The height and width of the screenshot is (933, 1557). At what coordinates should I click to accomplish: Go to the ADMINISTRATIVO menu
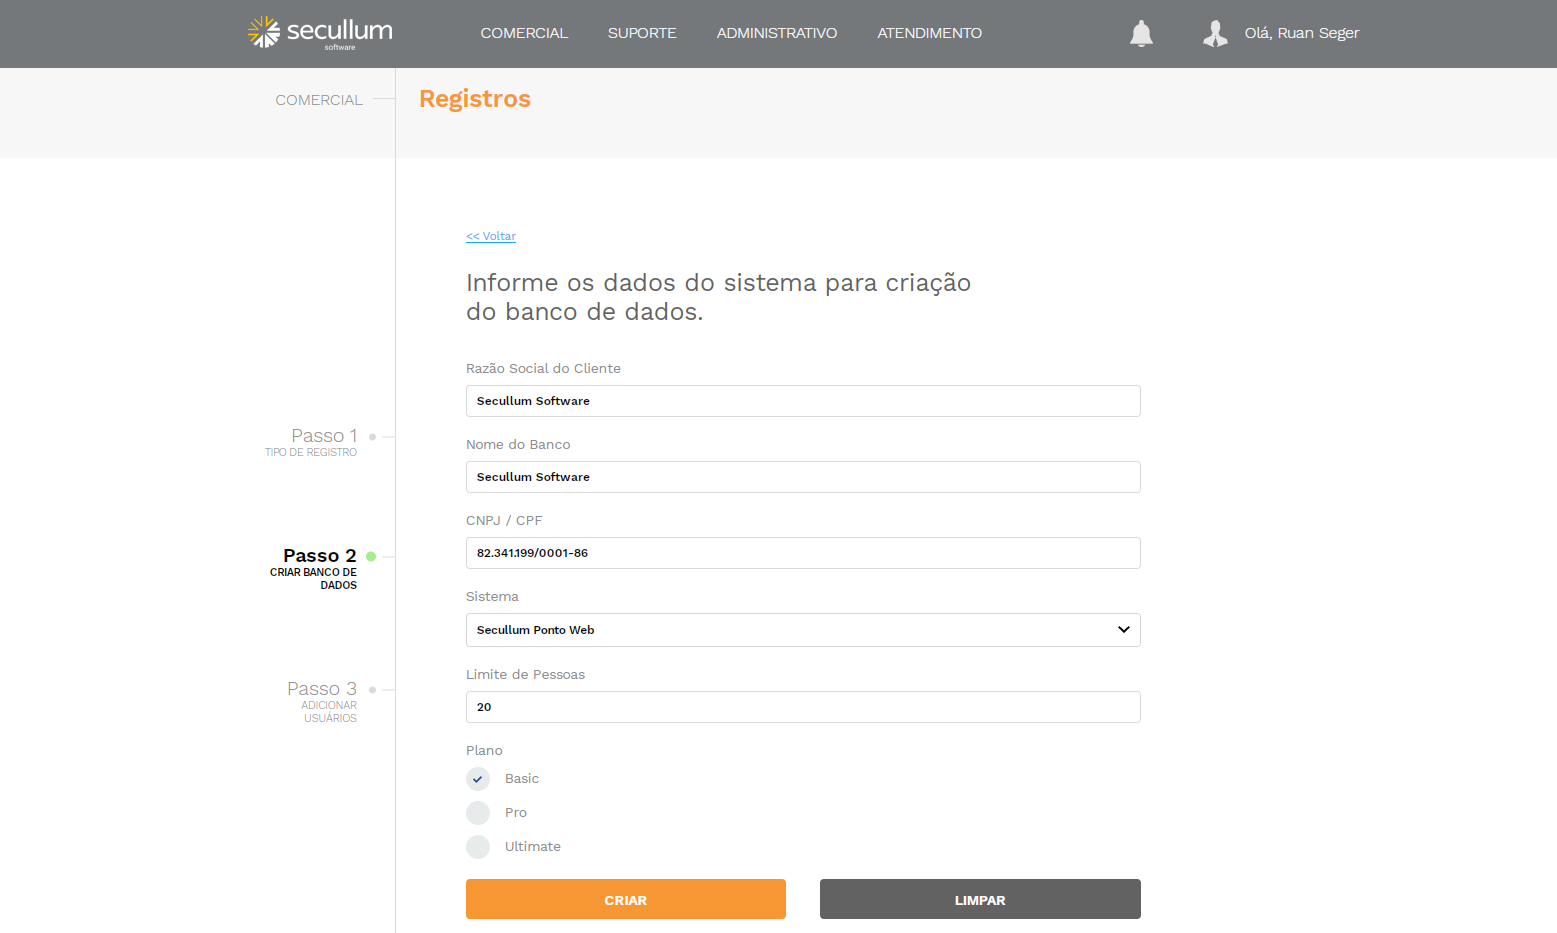coord(777,33)
